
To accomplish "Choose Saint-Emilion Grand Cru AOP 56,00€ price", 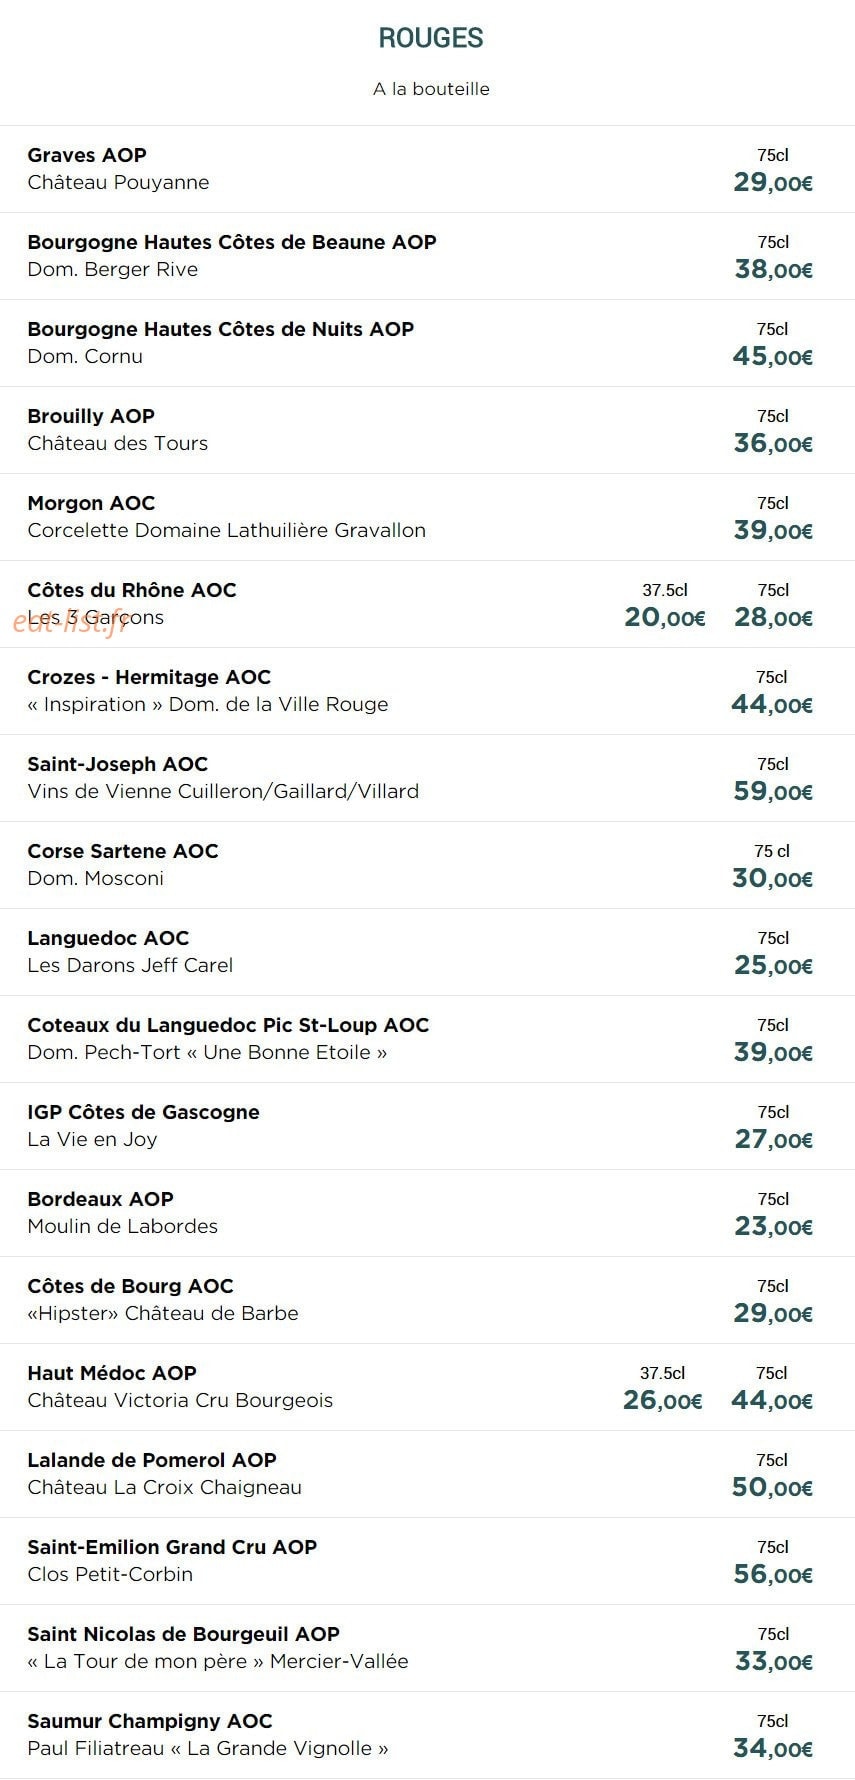I will coord(773,1575).
